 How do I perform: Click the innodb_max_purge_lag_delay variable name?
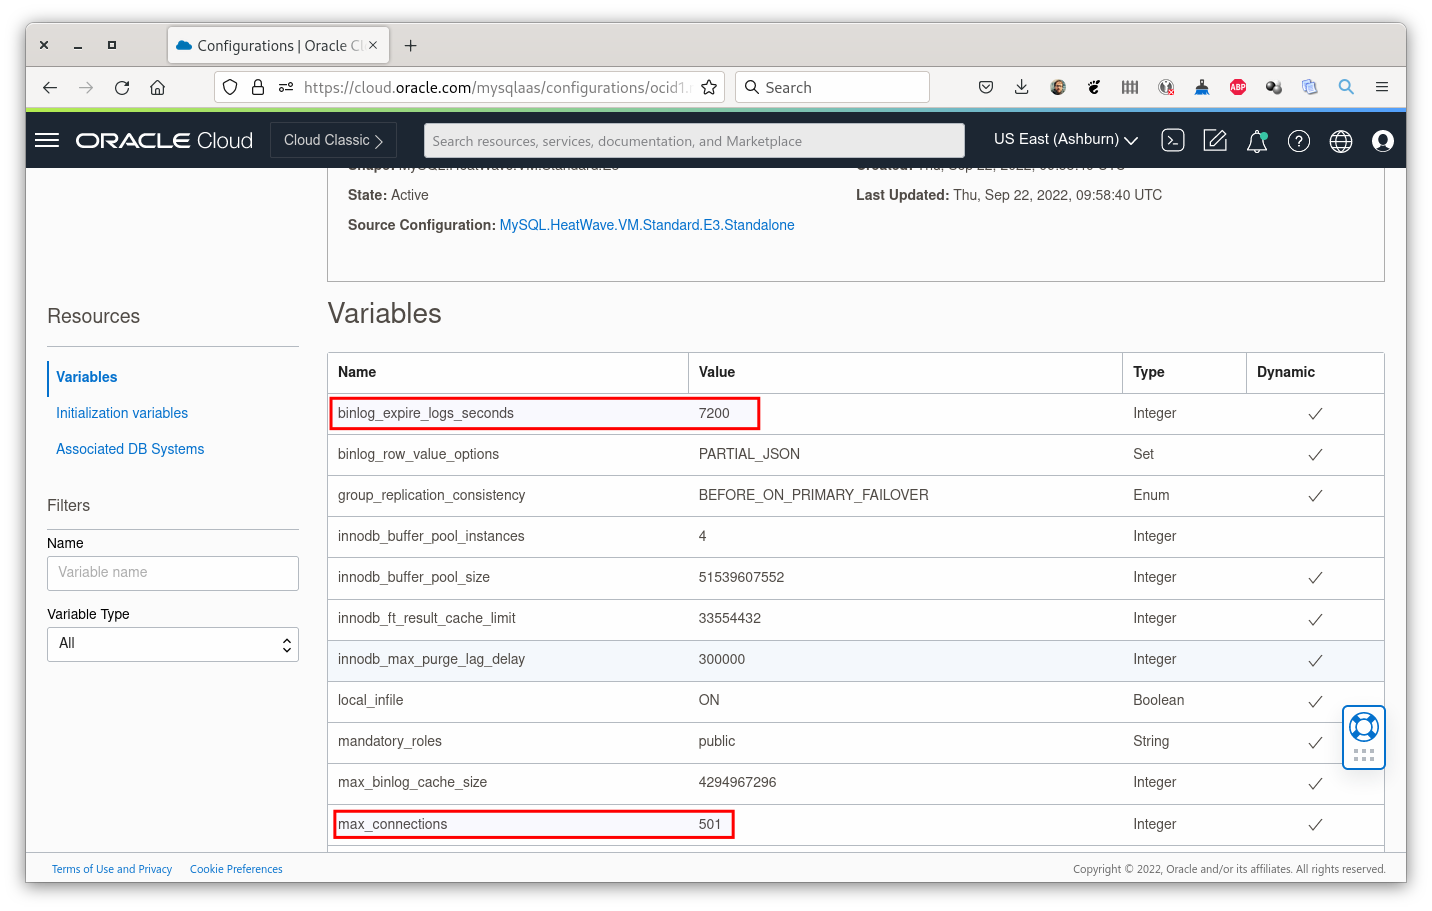431,659
